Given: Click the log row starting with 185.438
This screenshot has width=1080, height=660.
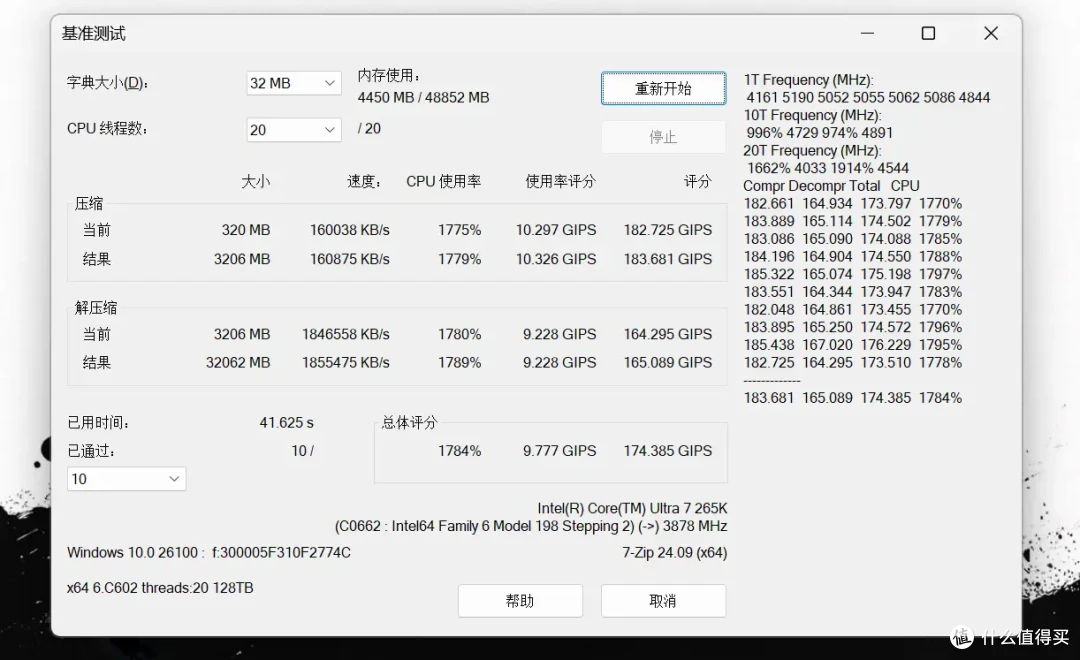Looking at the screenshot, I should [853, 344].
